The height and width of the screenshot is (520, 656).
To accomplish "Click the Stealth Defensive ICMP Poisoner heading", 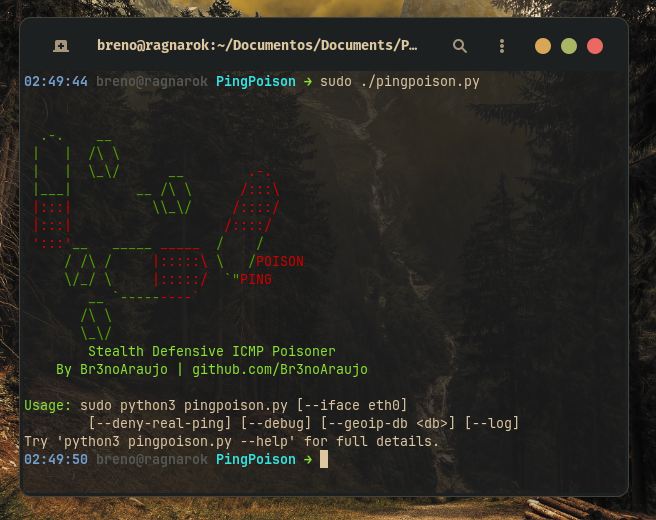I will point(212,351).
